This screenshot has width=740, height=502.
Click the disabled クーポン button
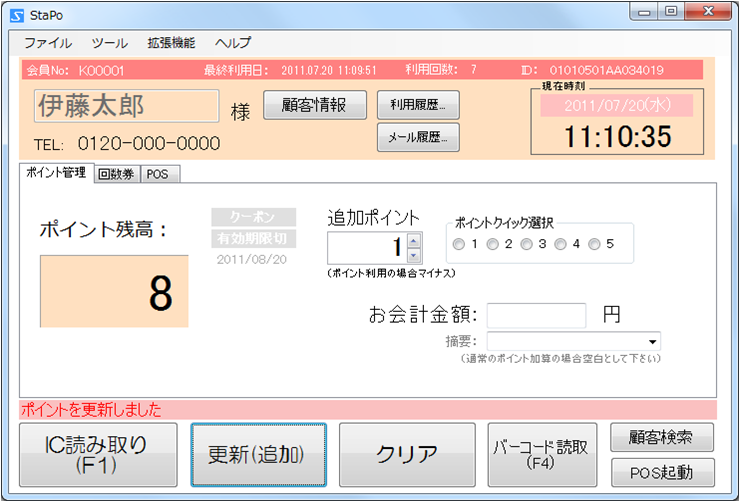click(x=253, y=217)
